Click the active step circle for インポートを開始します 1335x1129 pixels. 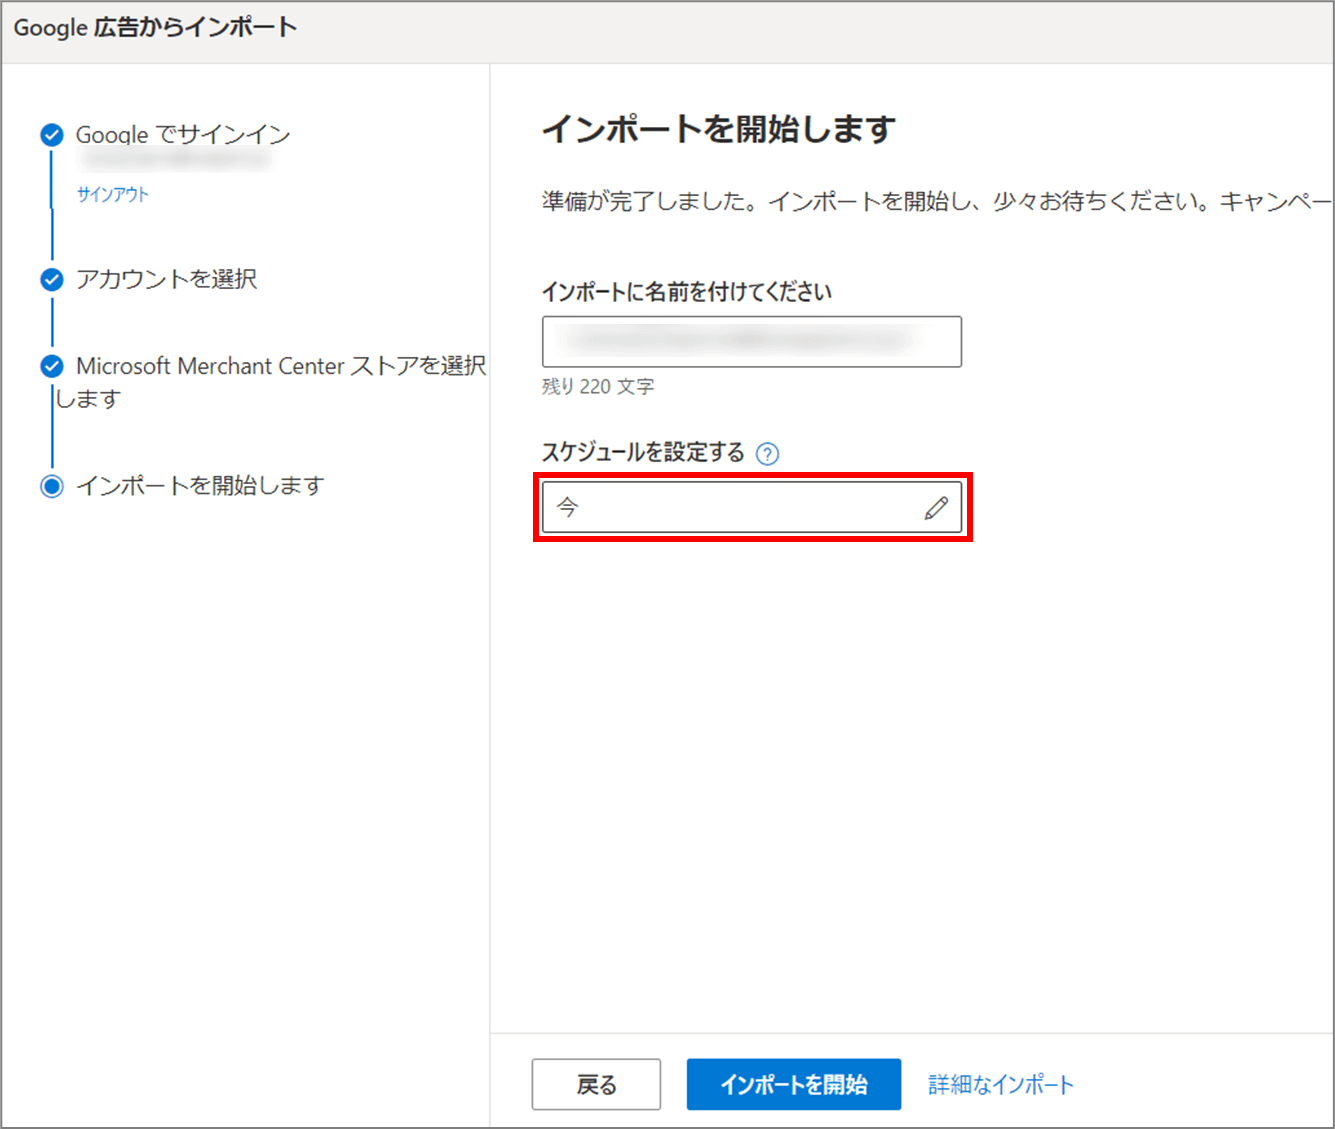pos(52,487)
